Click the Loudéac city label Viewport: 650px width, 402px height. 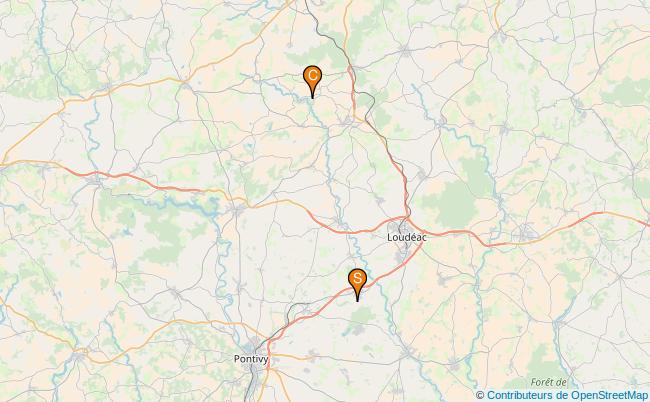point(406,237)
